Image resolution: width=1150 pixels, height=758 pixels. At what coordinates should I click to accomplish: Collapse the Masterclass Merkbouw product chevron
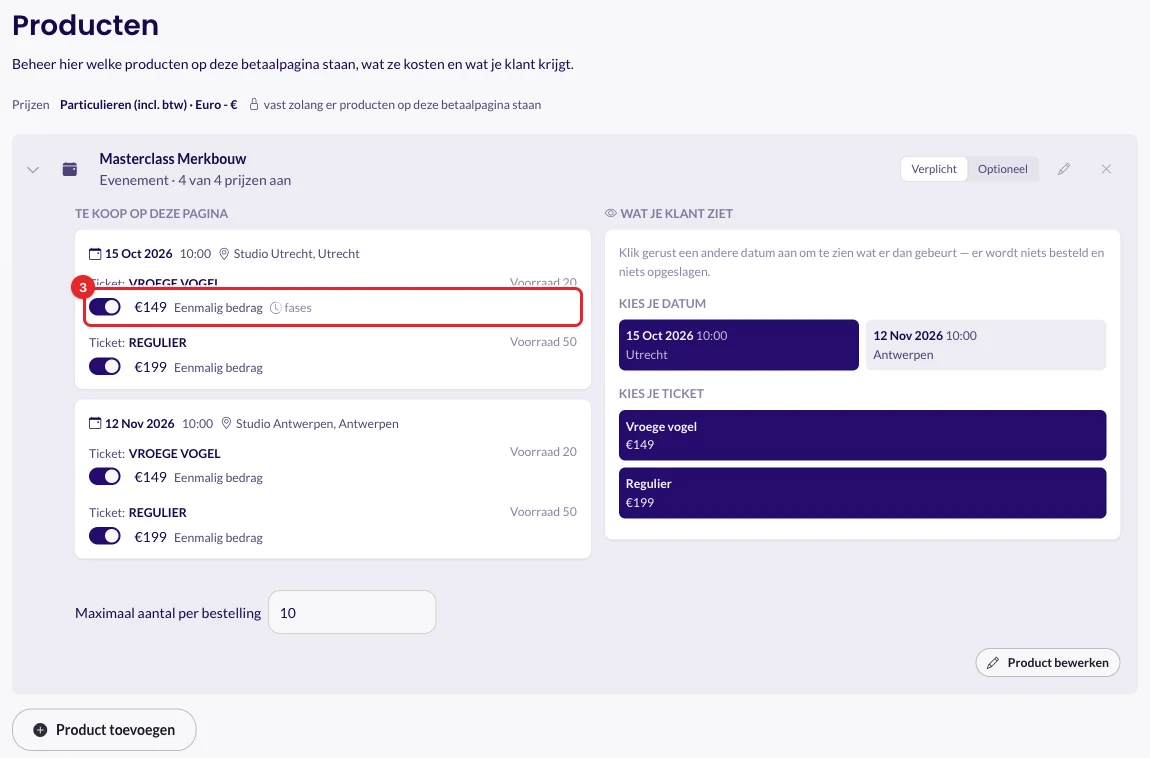tap(33, 169)
